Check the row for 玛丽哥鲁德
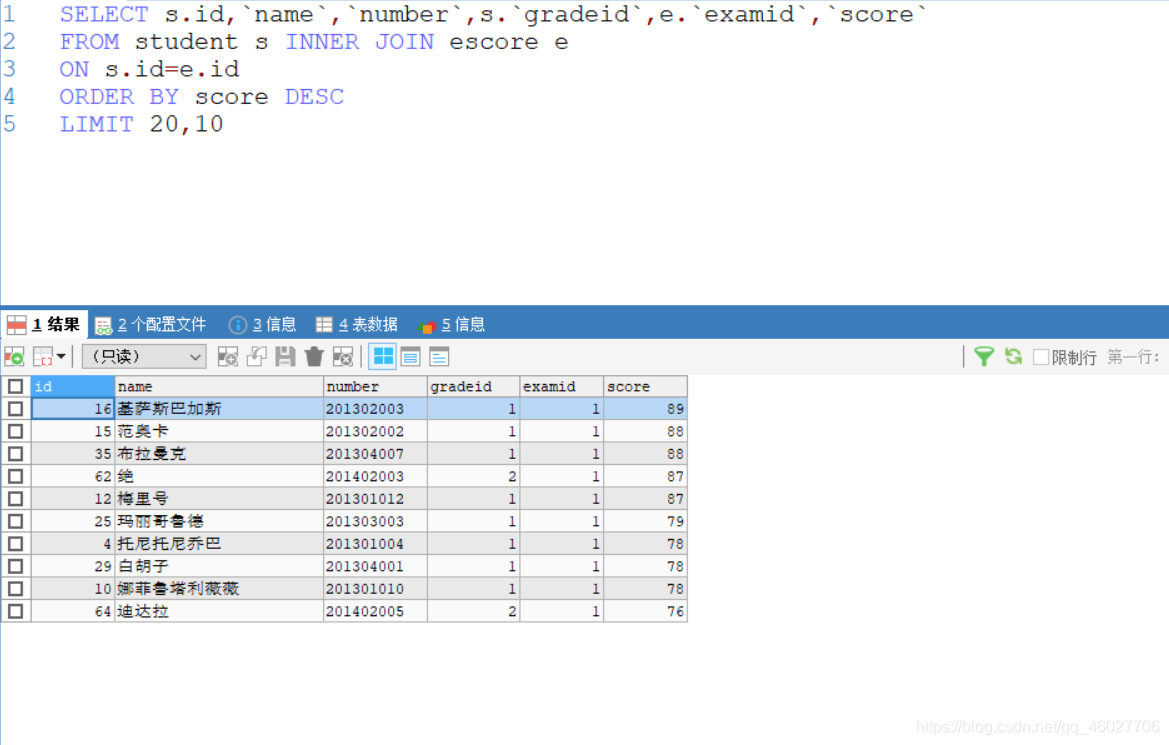 tap(16, 521)
